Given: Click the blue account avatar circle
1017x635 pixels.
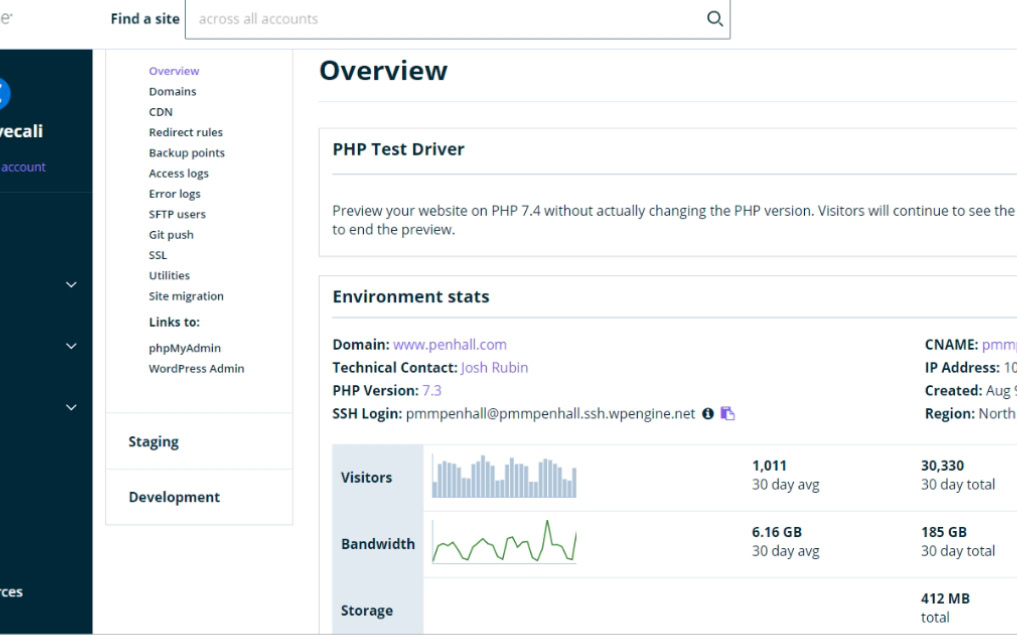Looking at the screenshot, I should 3,93.
